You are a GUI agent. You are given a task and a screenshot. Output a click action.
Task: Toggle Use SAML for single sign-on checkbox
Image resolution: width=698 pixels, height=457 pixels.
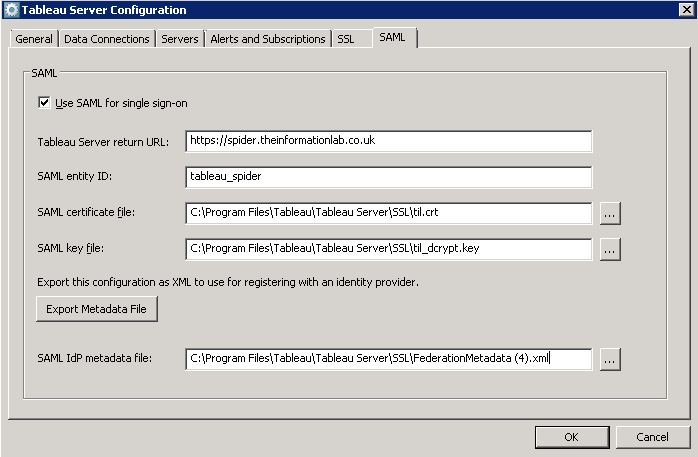(44, 102)
